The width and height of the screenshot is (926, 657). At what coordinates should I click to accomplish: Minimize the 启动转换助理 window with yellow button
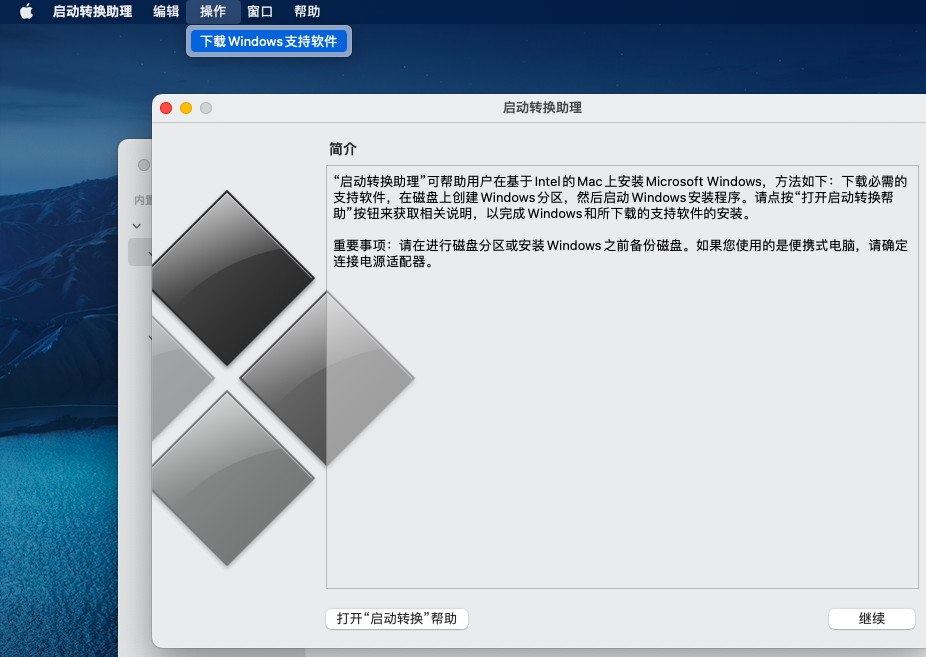pyautogui.click(x=186, y=108)
